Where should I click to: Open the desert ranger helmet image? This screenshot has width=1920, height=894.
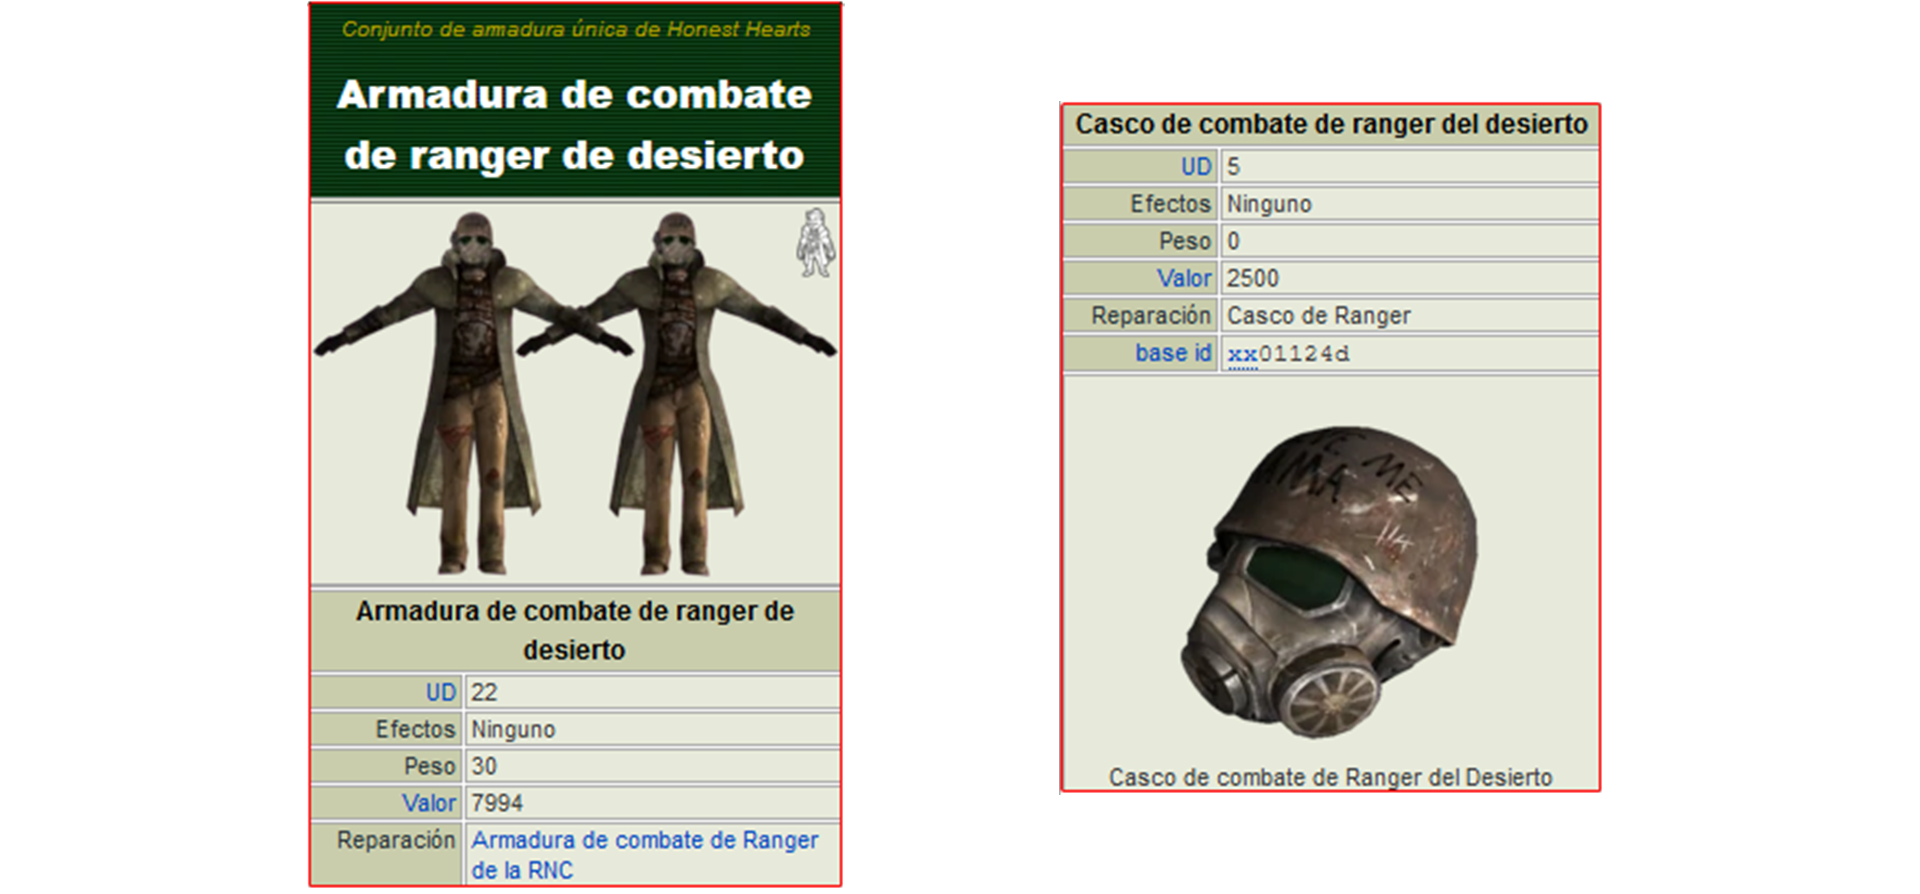[x=1331, y=582]
